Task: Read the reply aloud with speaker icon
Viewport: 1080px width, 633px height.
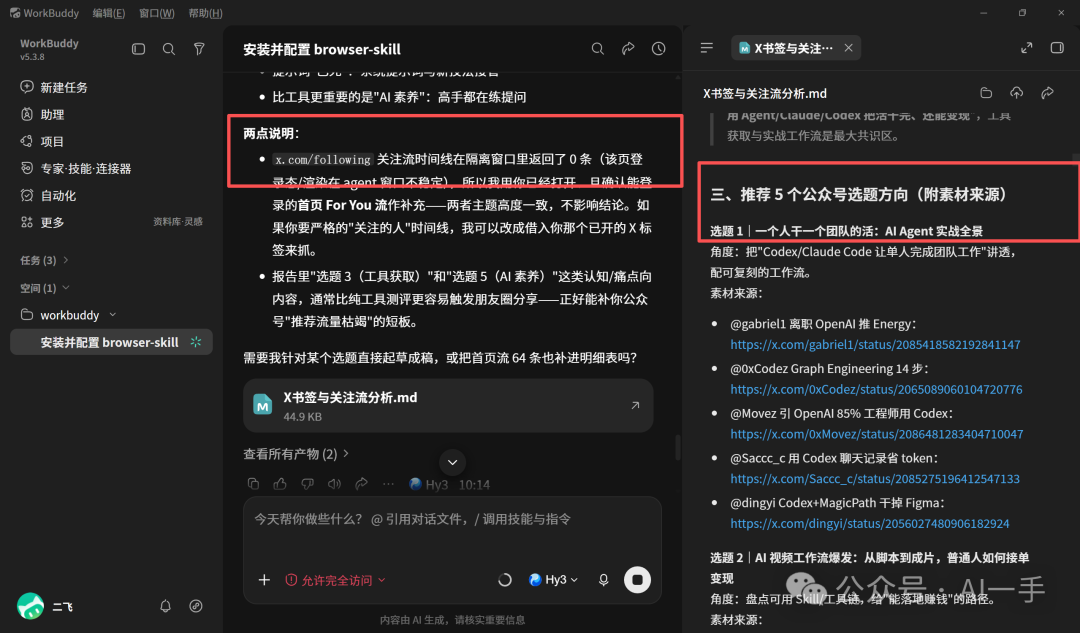Action: pos(334,484)
